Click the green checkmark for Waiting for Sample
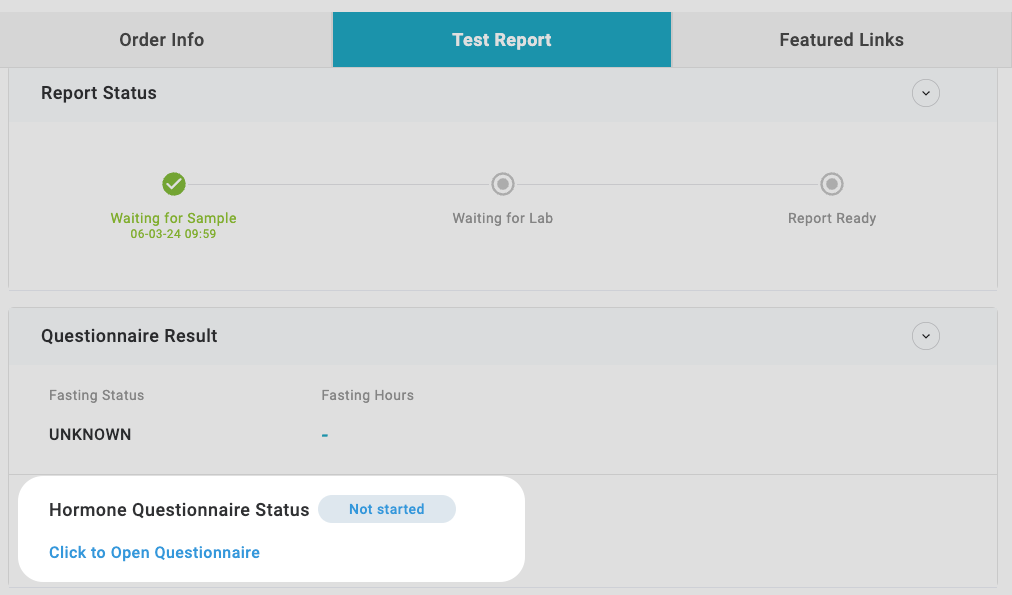The width and height of the screenshot is (1012, 595). [174, 184]
